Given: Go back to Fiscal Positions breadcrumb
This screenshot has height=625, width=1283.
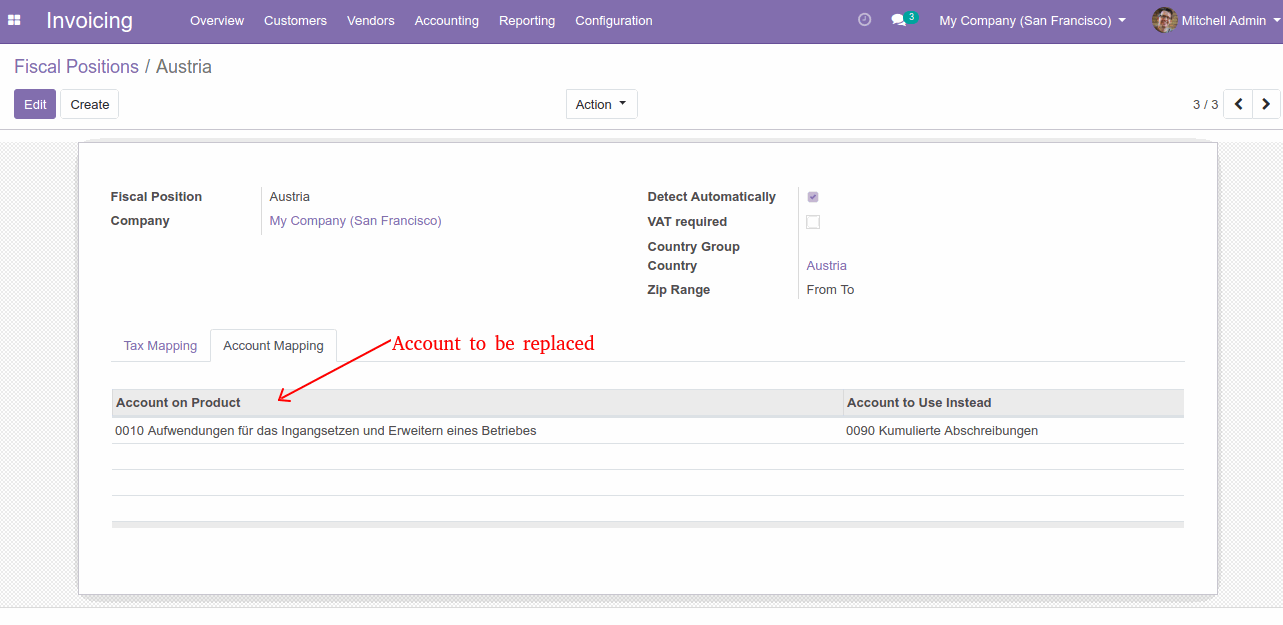Looking at the screenshot, I should (x=76, y=67).
